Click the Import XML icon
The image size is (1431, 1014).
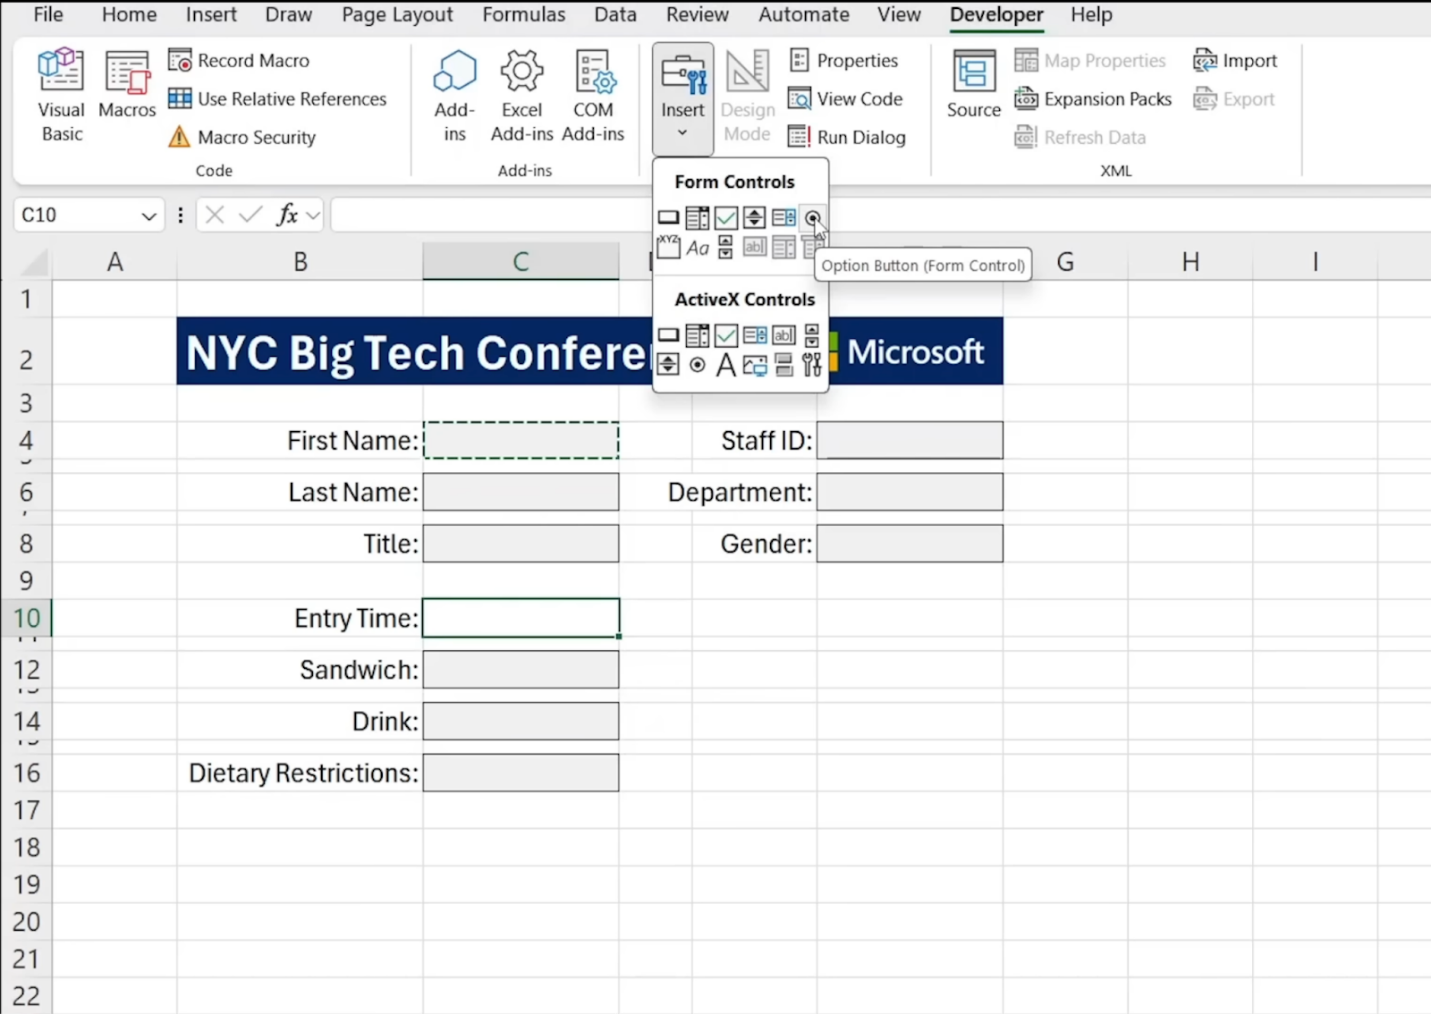1205,60
